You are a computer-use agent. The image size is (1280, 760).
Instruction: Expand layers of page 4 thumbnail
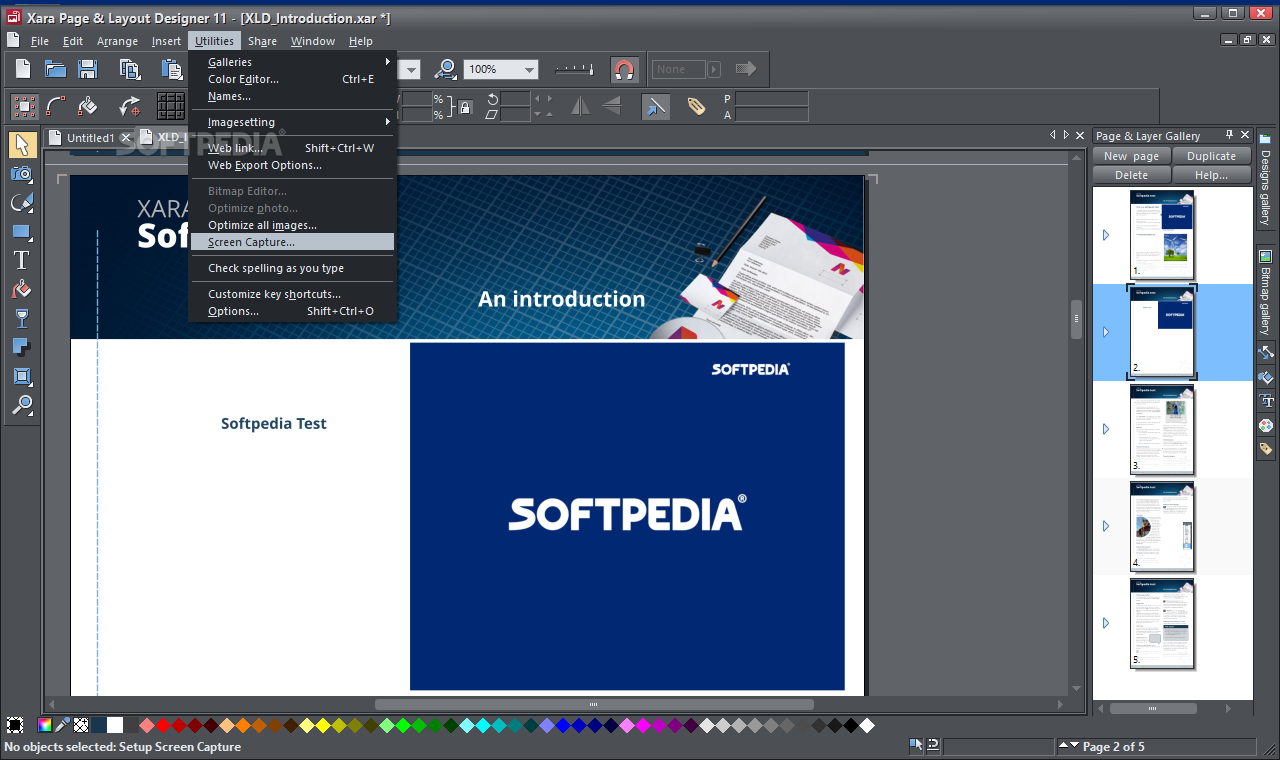coord(1106,526)
